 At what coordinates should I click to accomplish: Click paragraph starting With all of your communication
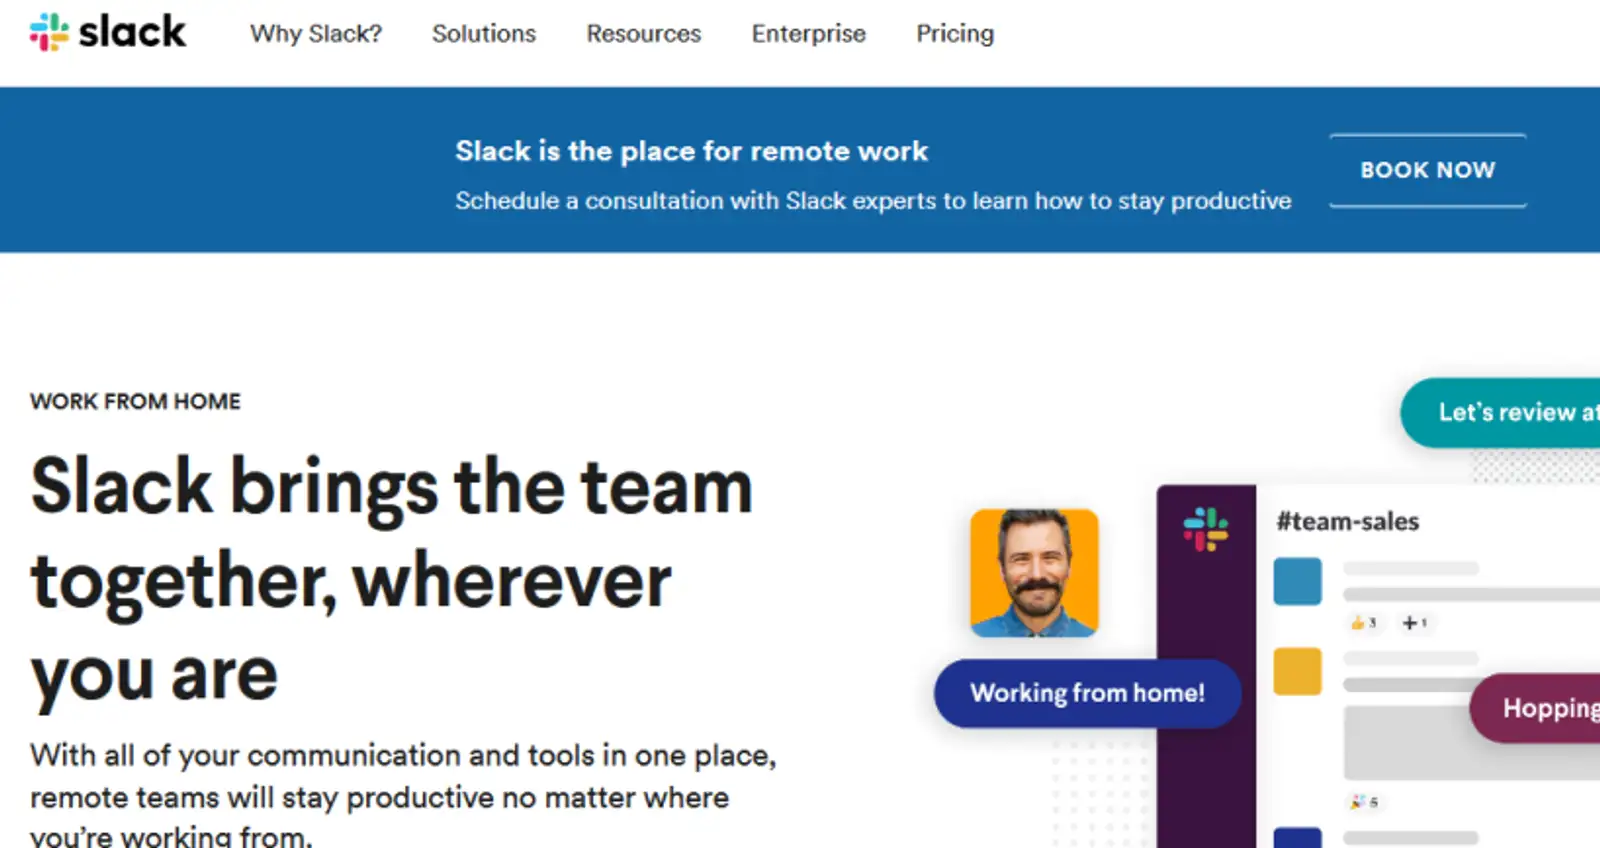tap(403, 796)
